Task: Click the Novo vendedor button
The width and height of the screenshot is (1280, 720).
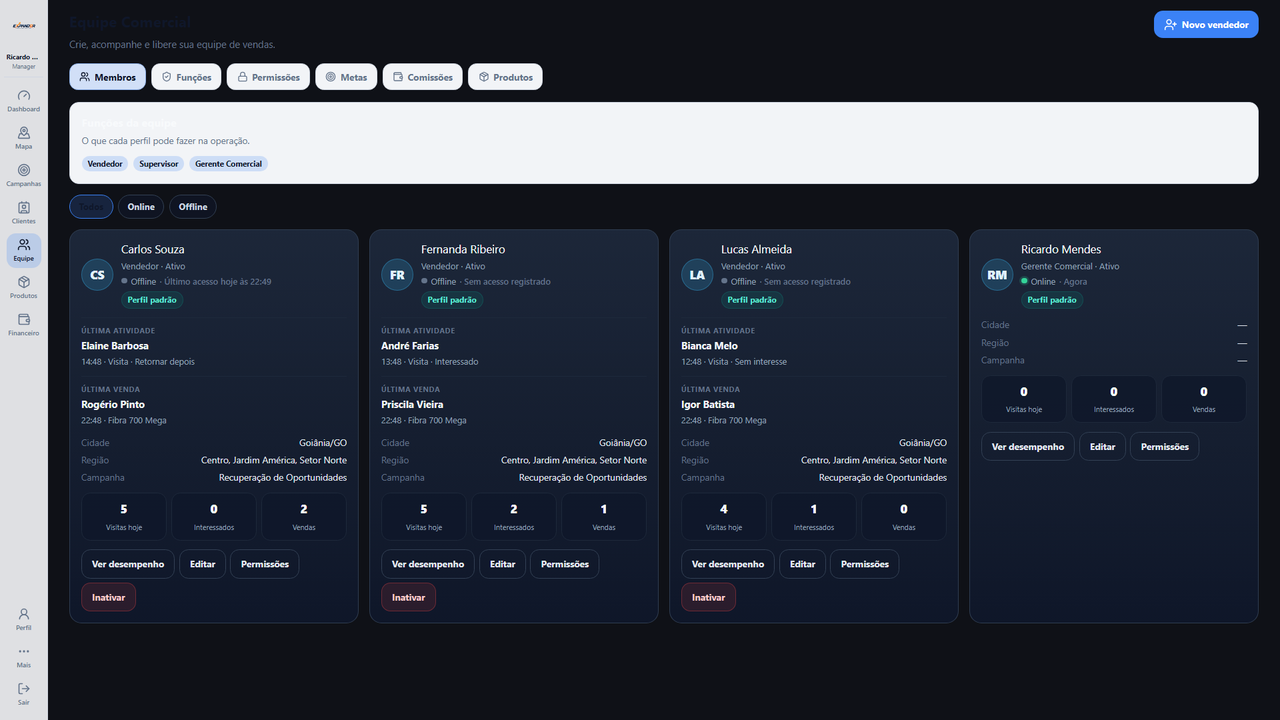Action: pyautogui.click(x=1206, y=25)
